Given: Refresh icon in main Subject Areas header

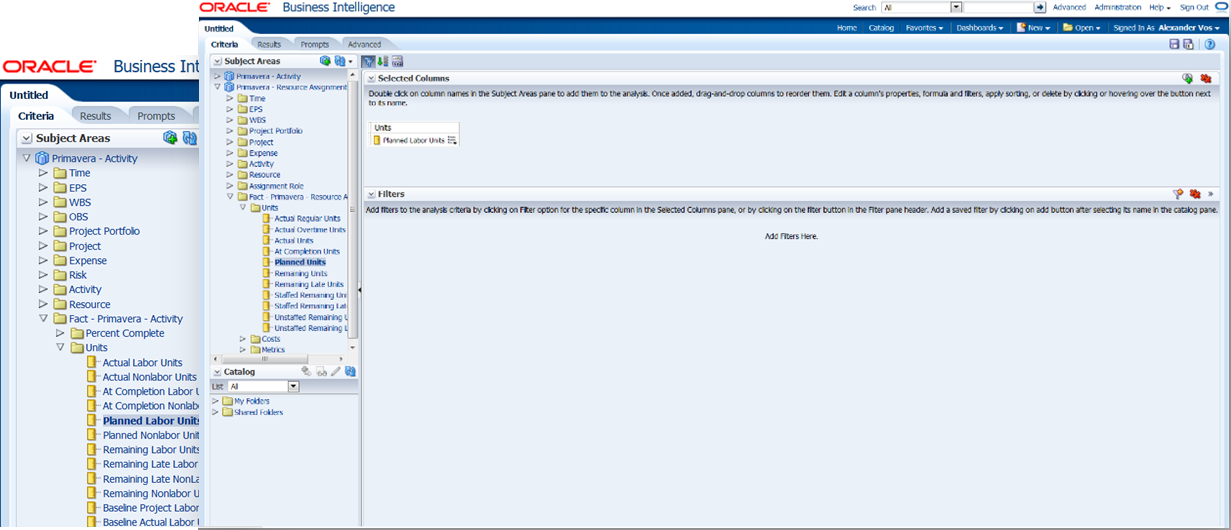Looking at the screenshot, I should 340,61.
